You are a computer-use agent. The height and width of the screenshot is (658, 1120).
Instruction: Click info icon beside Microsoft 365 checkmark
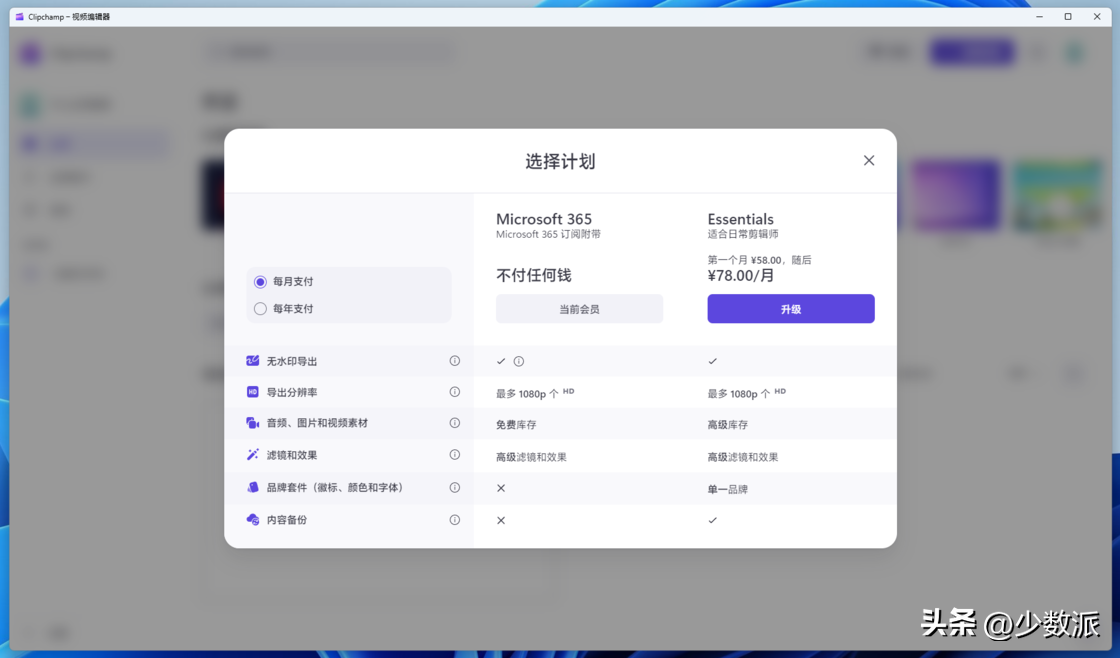pos(519,362)
